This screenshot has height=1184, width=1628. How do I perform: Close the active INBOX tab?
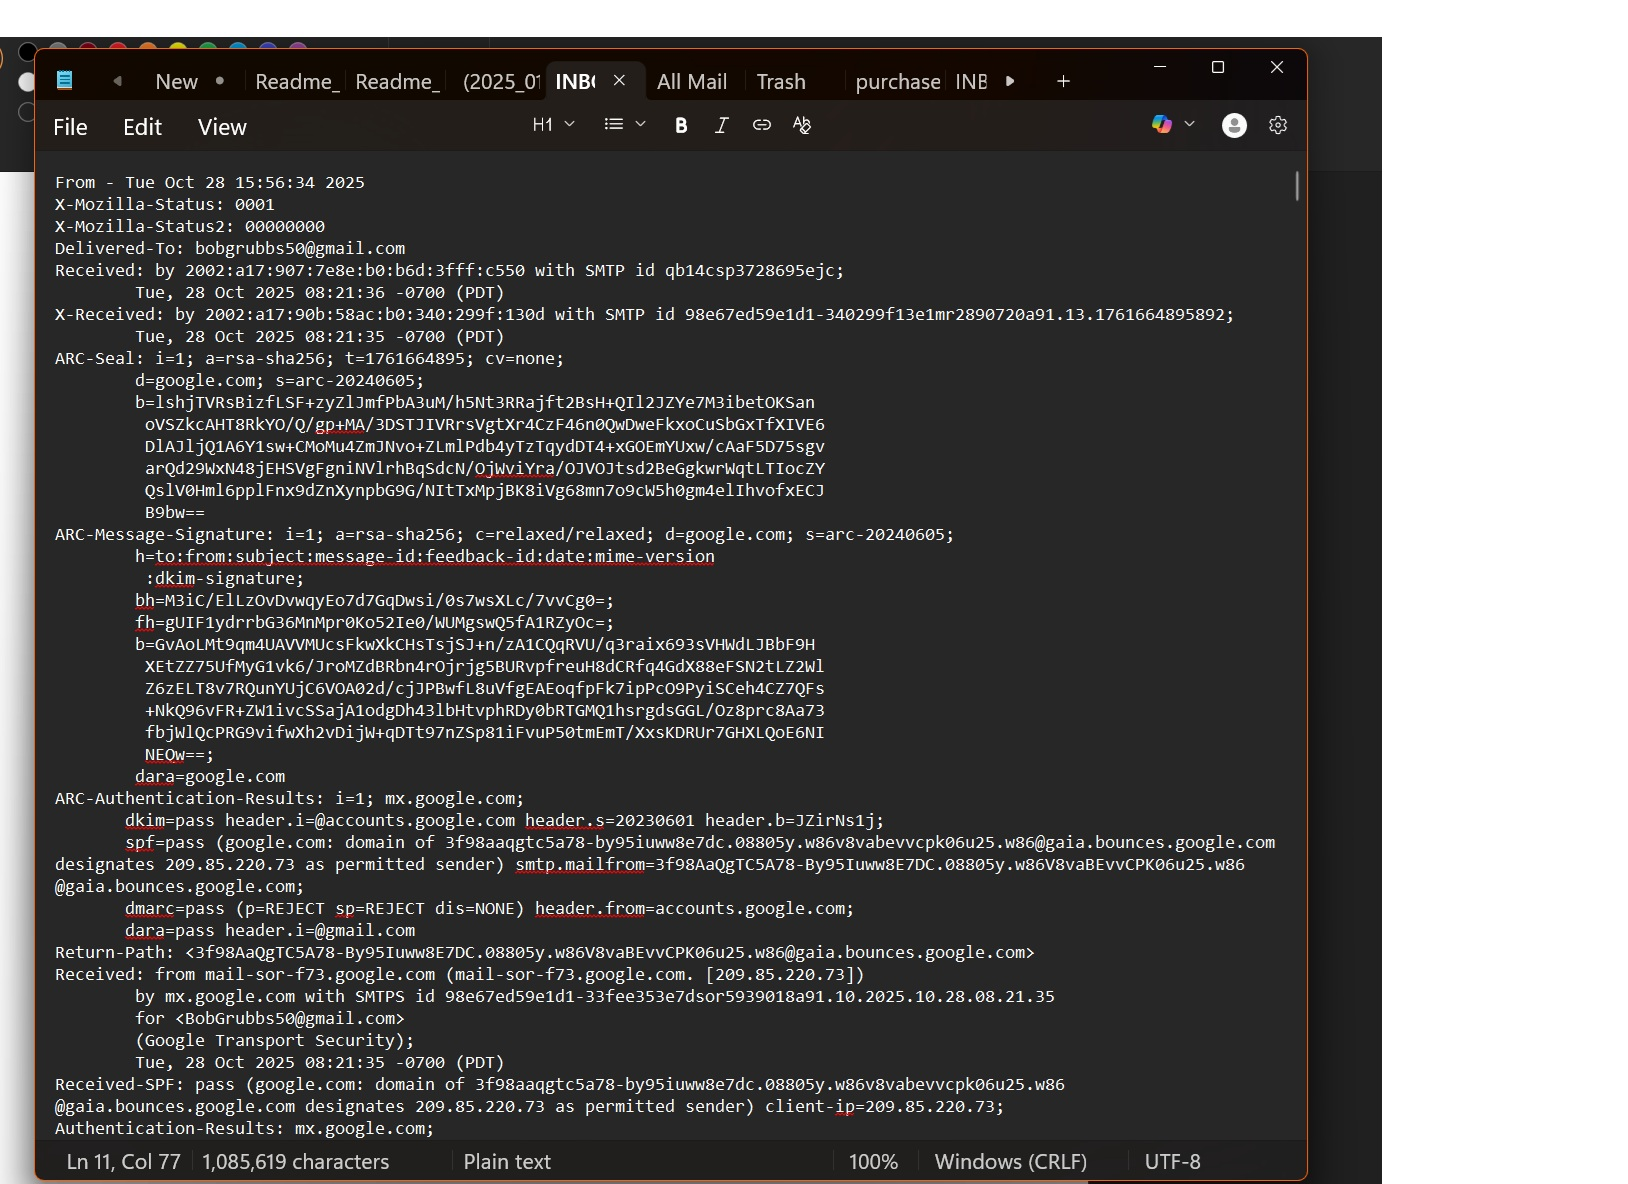[620, 81]
